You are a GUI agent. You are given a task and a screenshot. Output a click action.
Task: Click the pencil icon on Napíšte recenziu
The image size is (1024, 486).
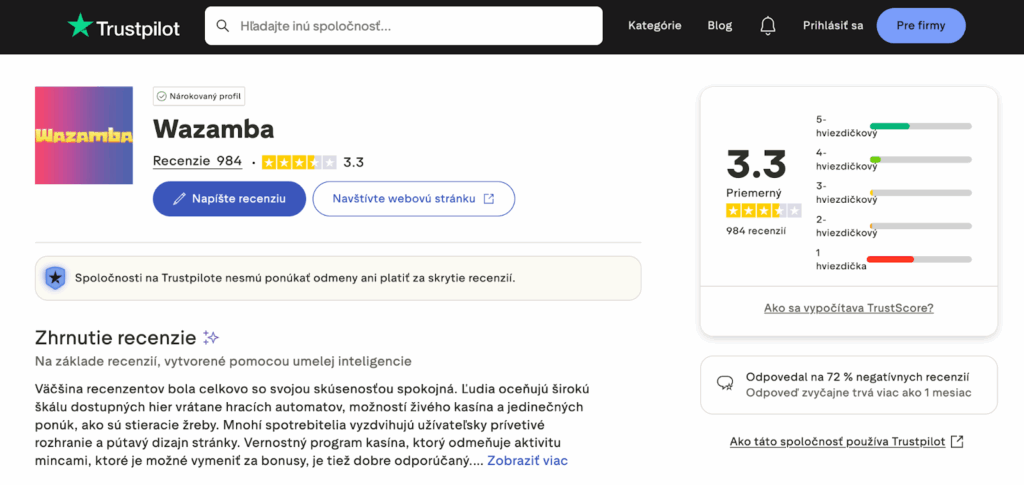pyautogui.click(x=180, y=199)
